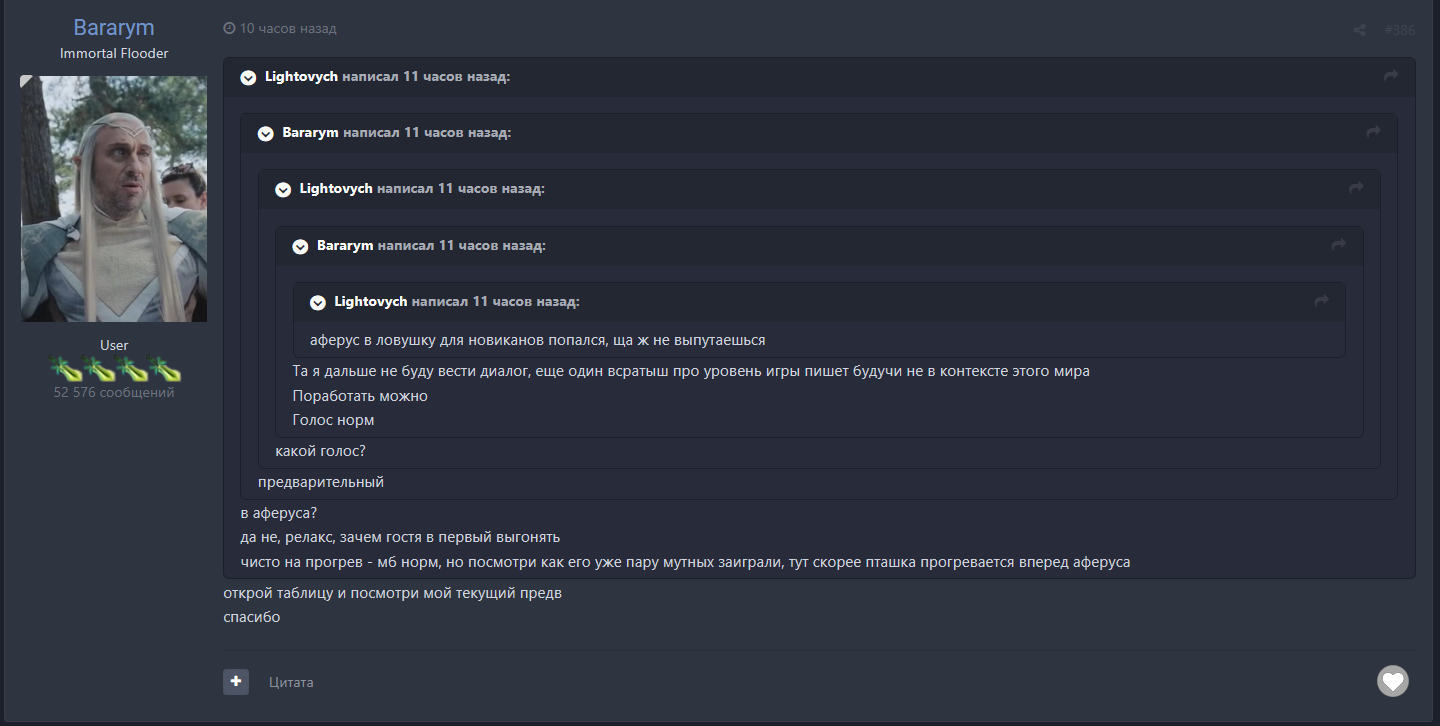
Task: Go to the outermost Lightovych quoted post via arrow
Action: coord(1390,76)
